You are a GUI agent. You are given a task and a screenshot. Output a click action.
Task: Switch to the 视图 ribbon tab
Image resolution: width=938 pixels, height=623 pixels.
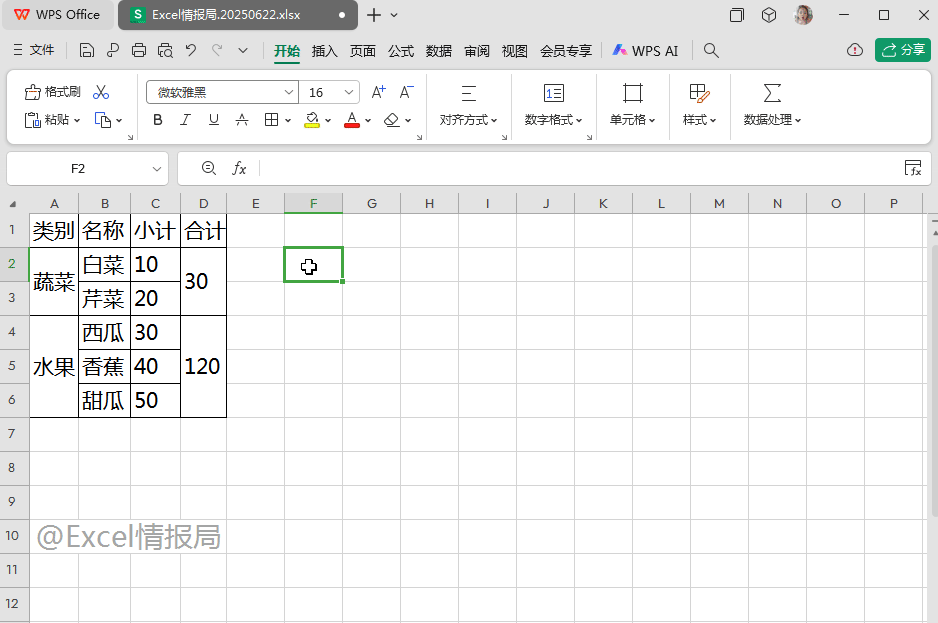(x=514, y=51)
